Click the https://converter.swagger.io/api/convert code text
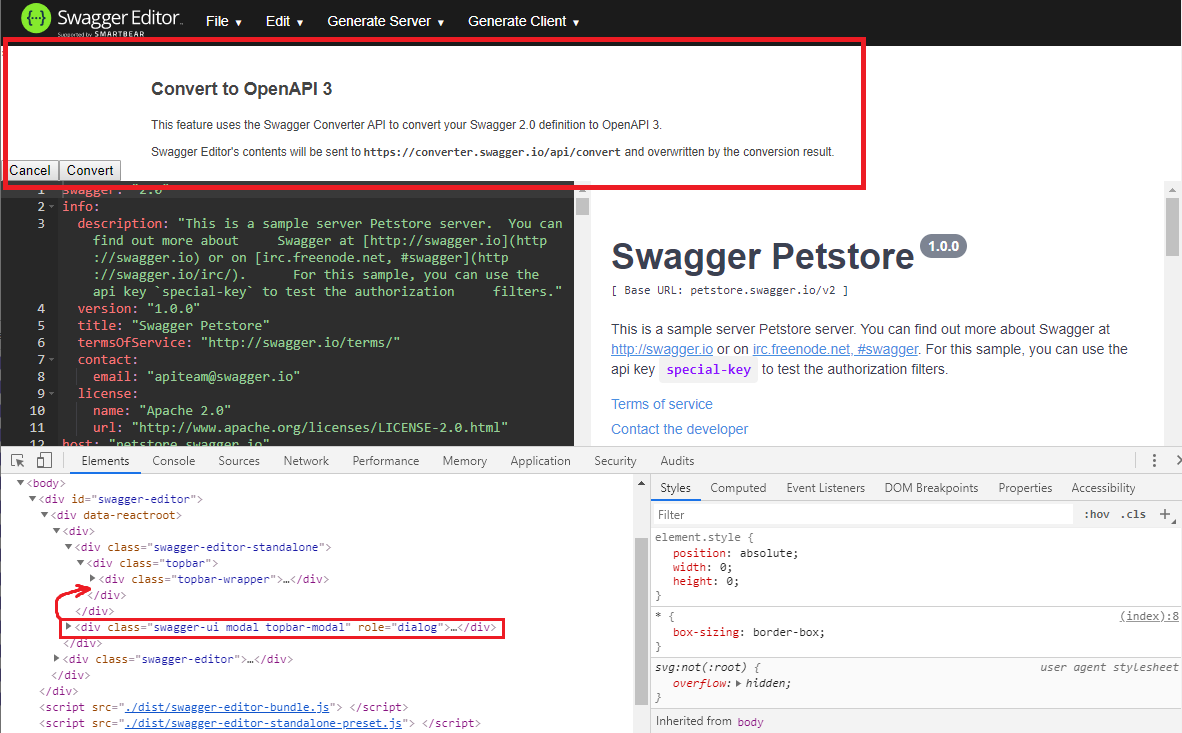This screenshot has height=733, width=1182. click(491, 152)
